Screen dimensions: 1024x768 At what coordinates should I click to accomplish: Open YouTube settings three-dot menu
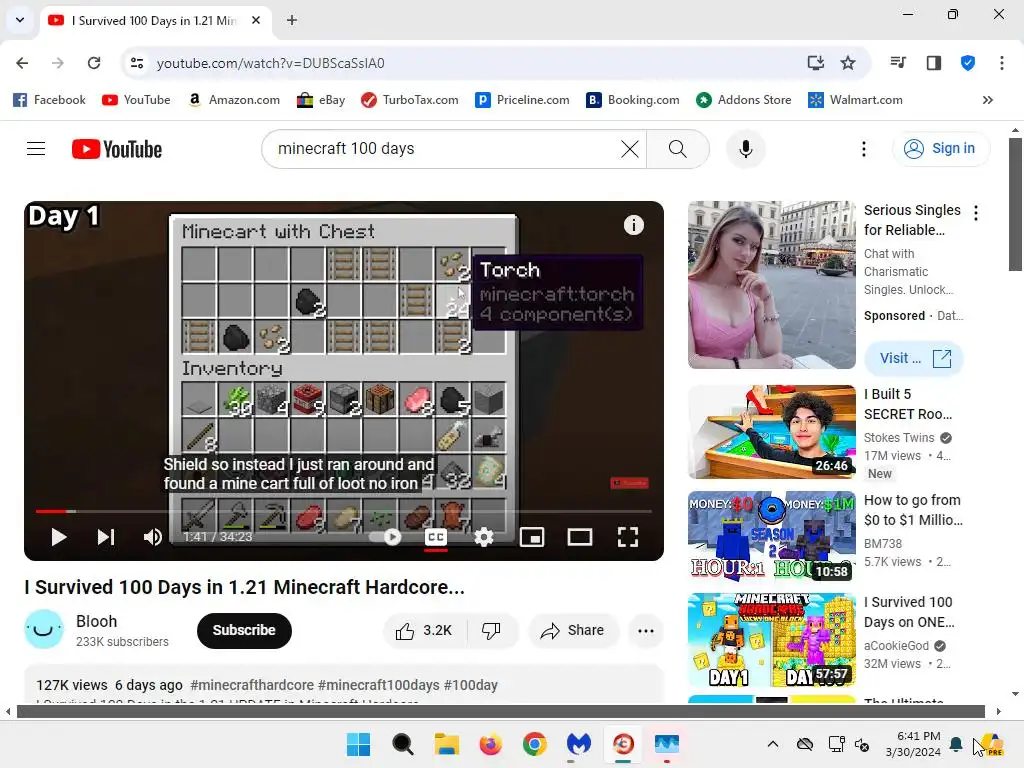click(x=863, y=149)
